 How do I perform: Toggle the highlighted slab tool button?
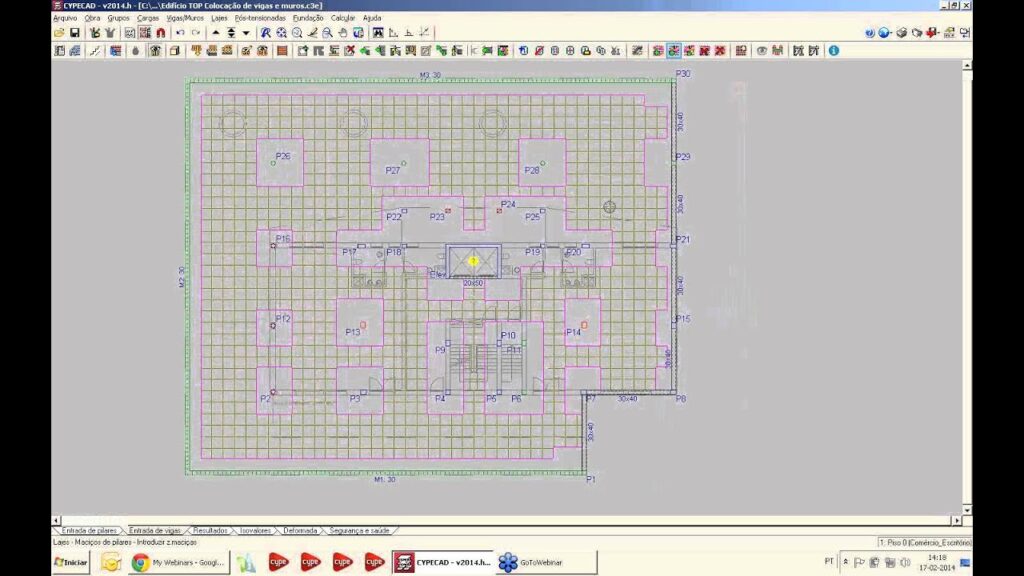point(674,50)
